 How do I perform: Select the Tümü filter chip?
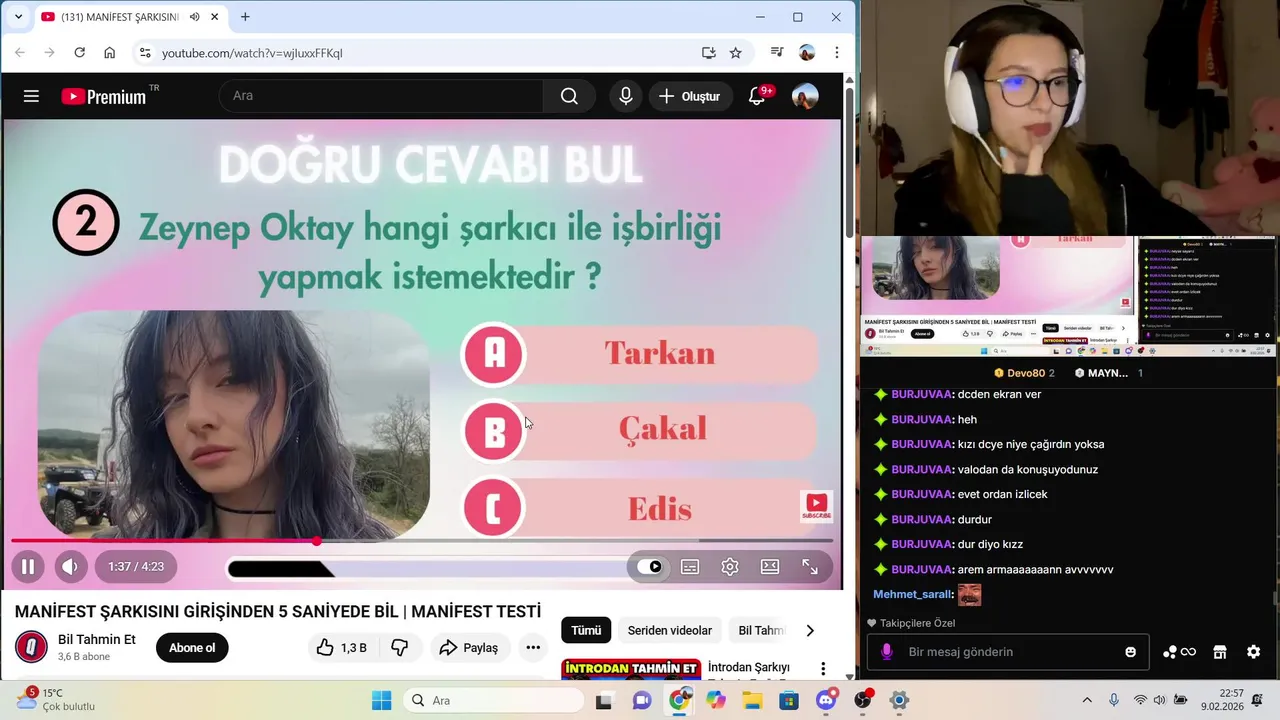(x=586, y=631)
